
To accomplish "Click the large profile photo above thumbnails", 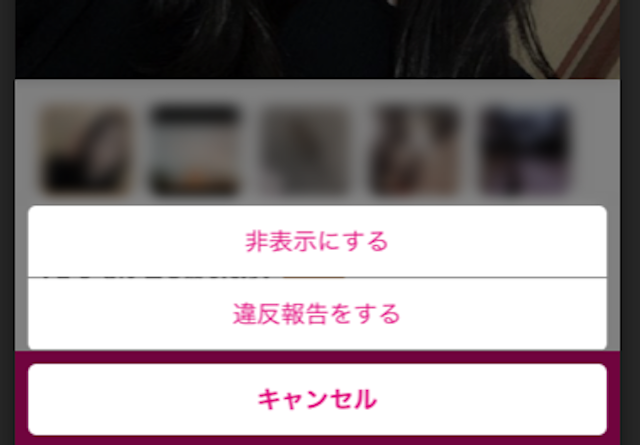I will (x=317, y=39).
